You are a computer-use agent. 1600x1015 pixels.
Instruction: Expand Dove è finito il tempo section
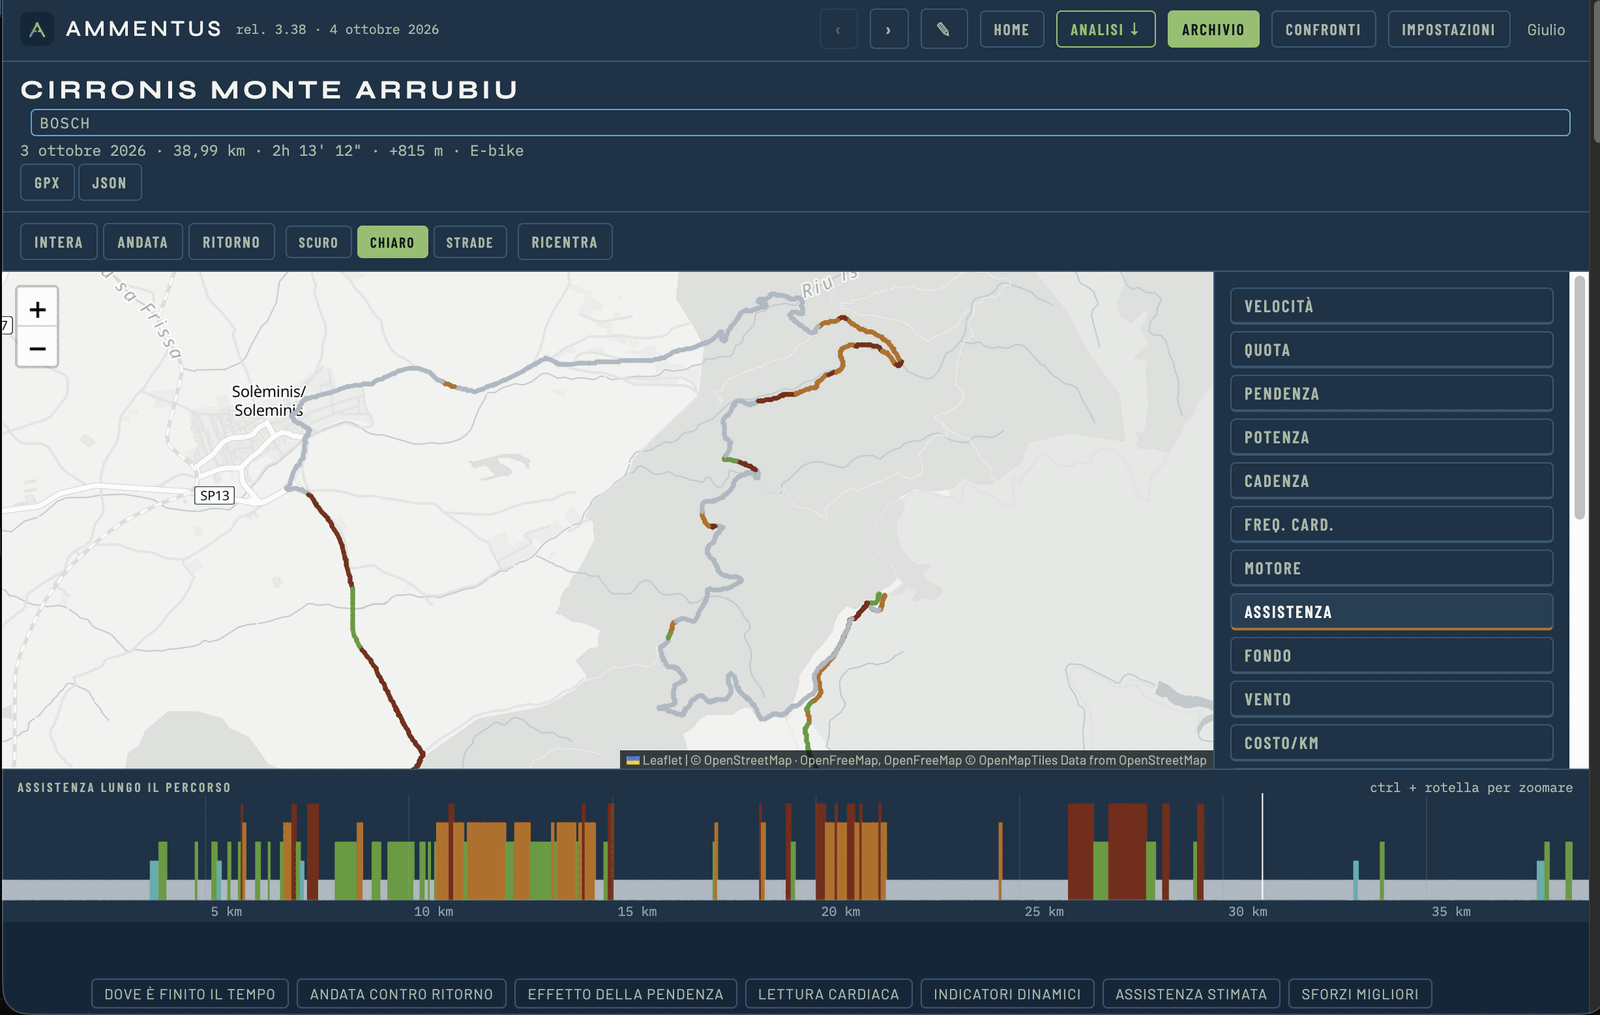tap(190, 994)
